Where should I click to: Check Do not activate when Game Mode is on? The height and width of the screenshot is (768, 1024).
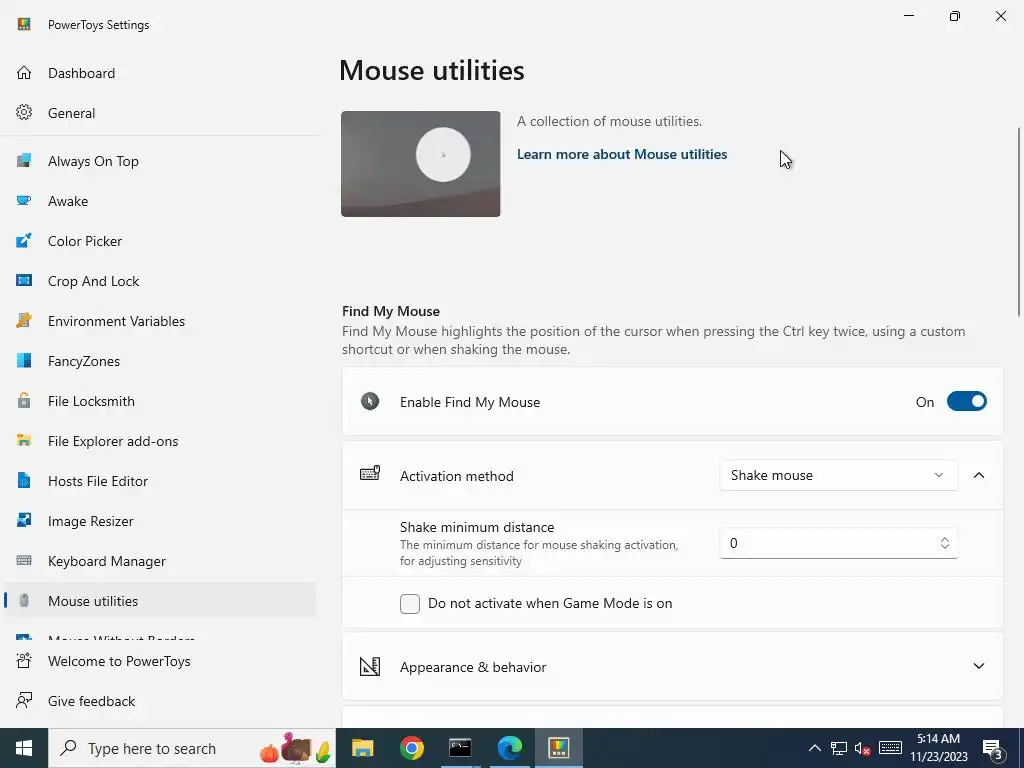click(x=410, y=603)
